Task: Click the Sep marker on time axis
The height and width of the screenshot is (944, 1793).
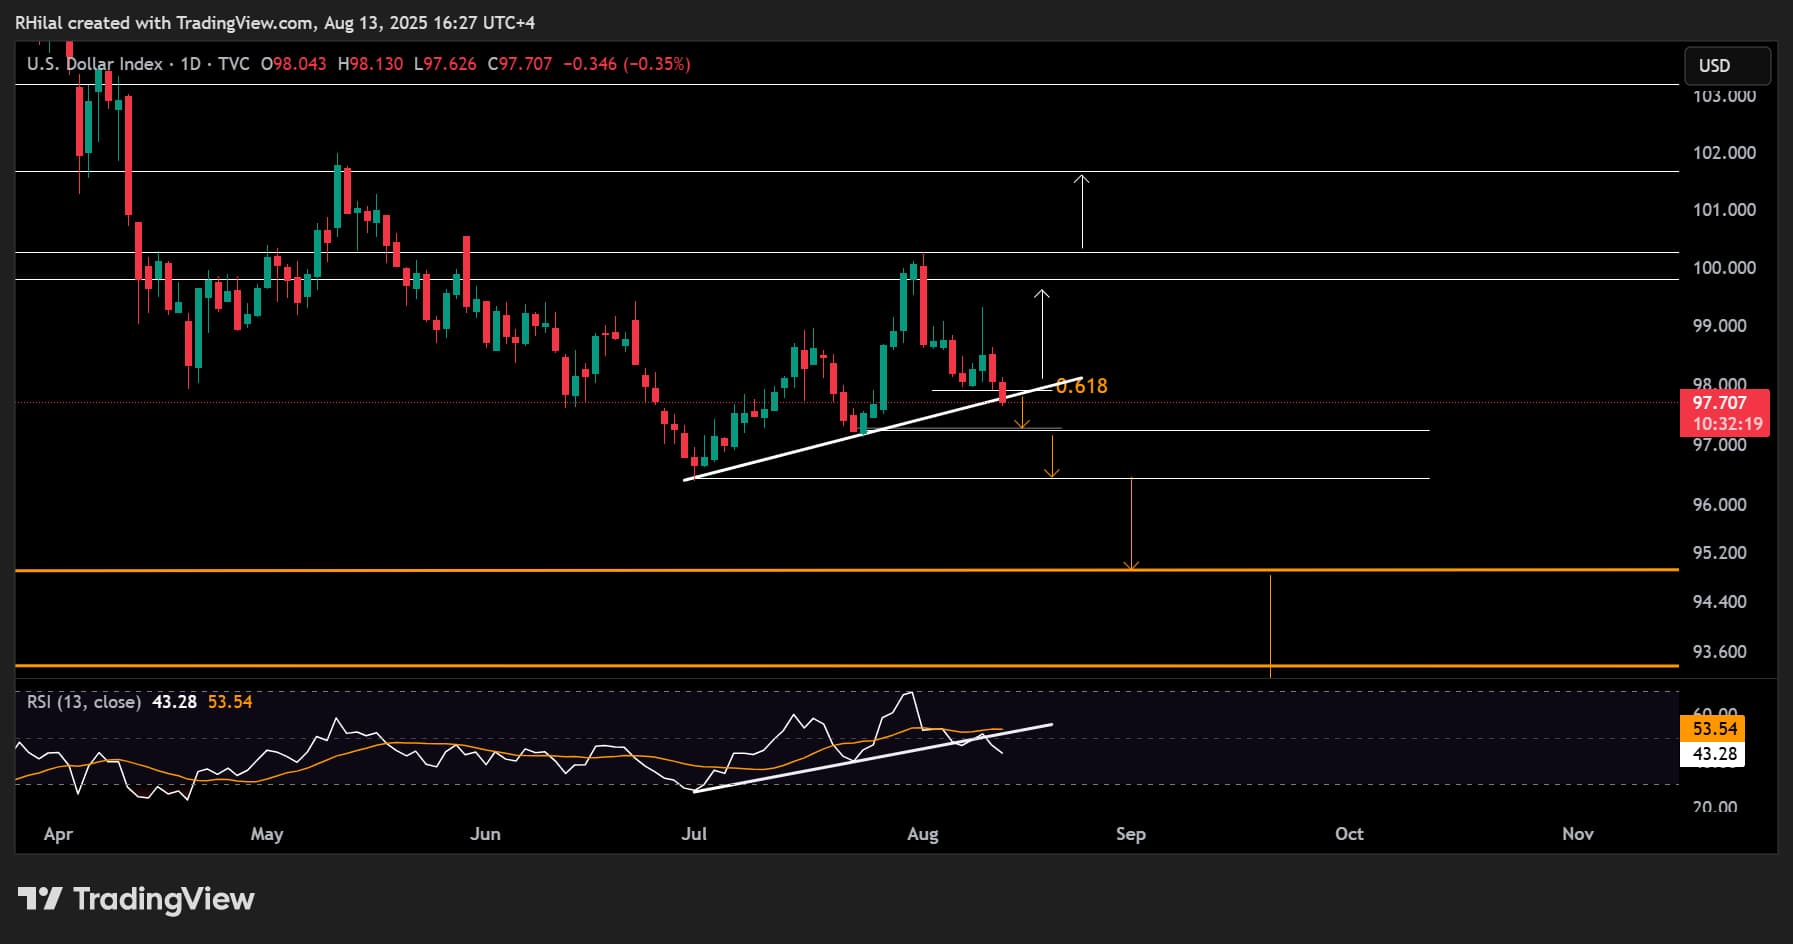Action: (x=1130, y=834)
